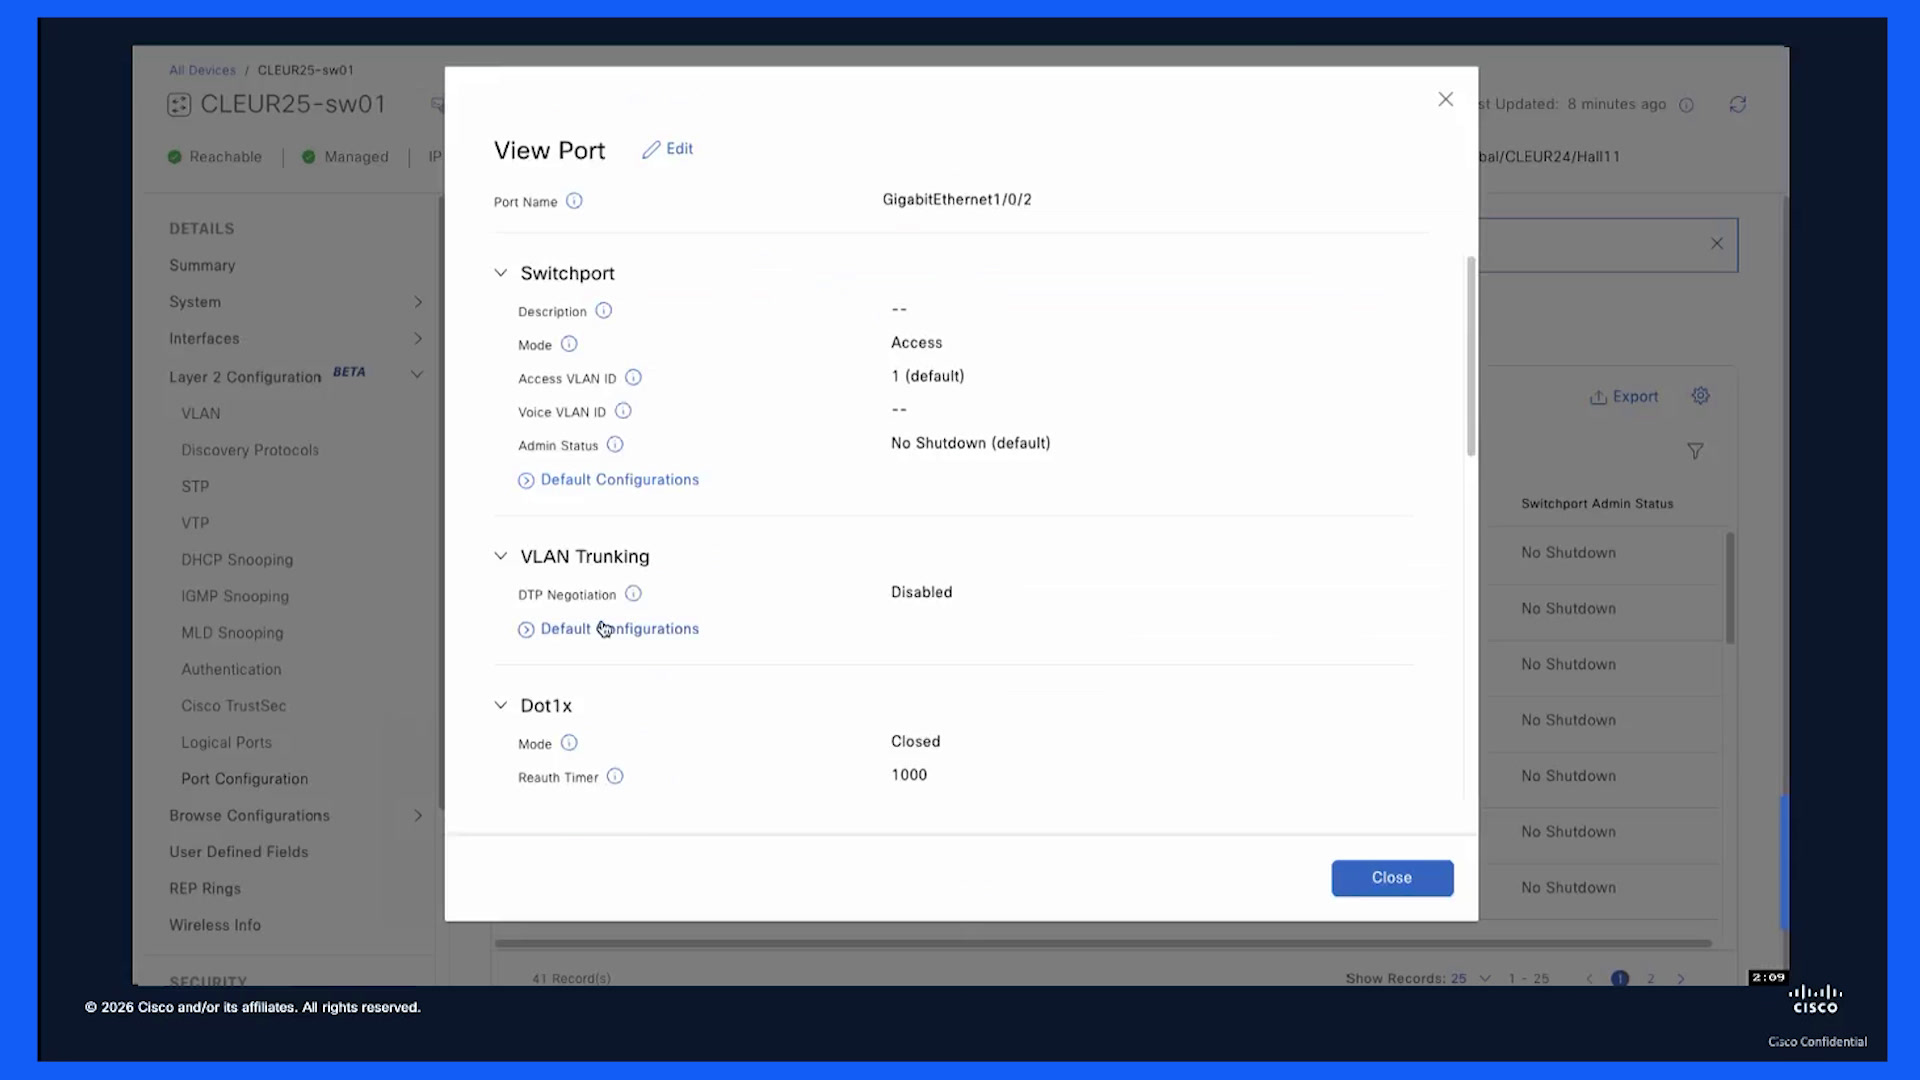Click the dialog's vertical scrollbar
This screenshot has height=1080, width=1920.
pos(1471,355)
